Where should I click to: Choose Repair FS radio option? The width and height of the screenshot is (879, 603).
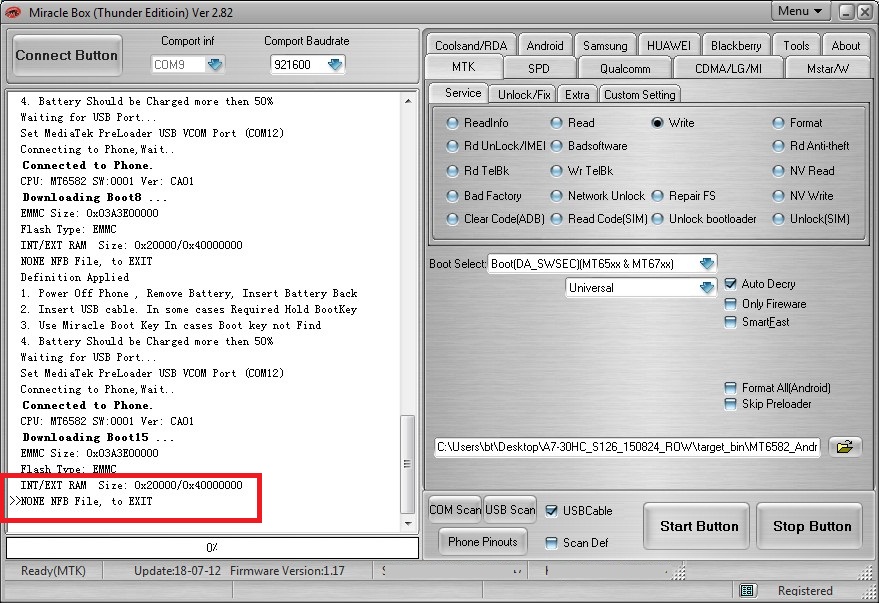click(658, 196)
